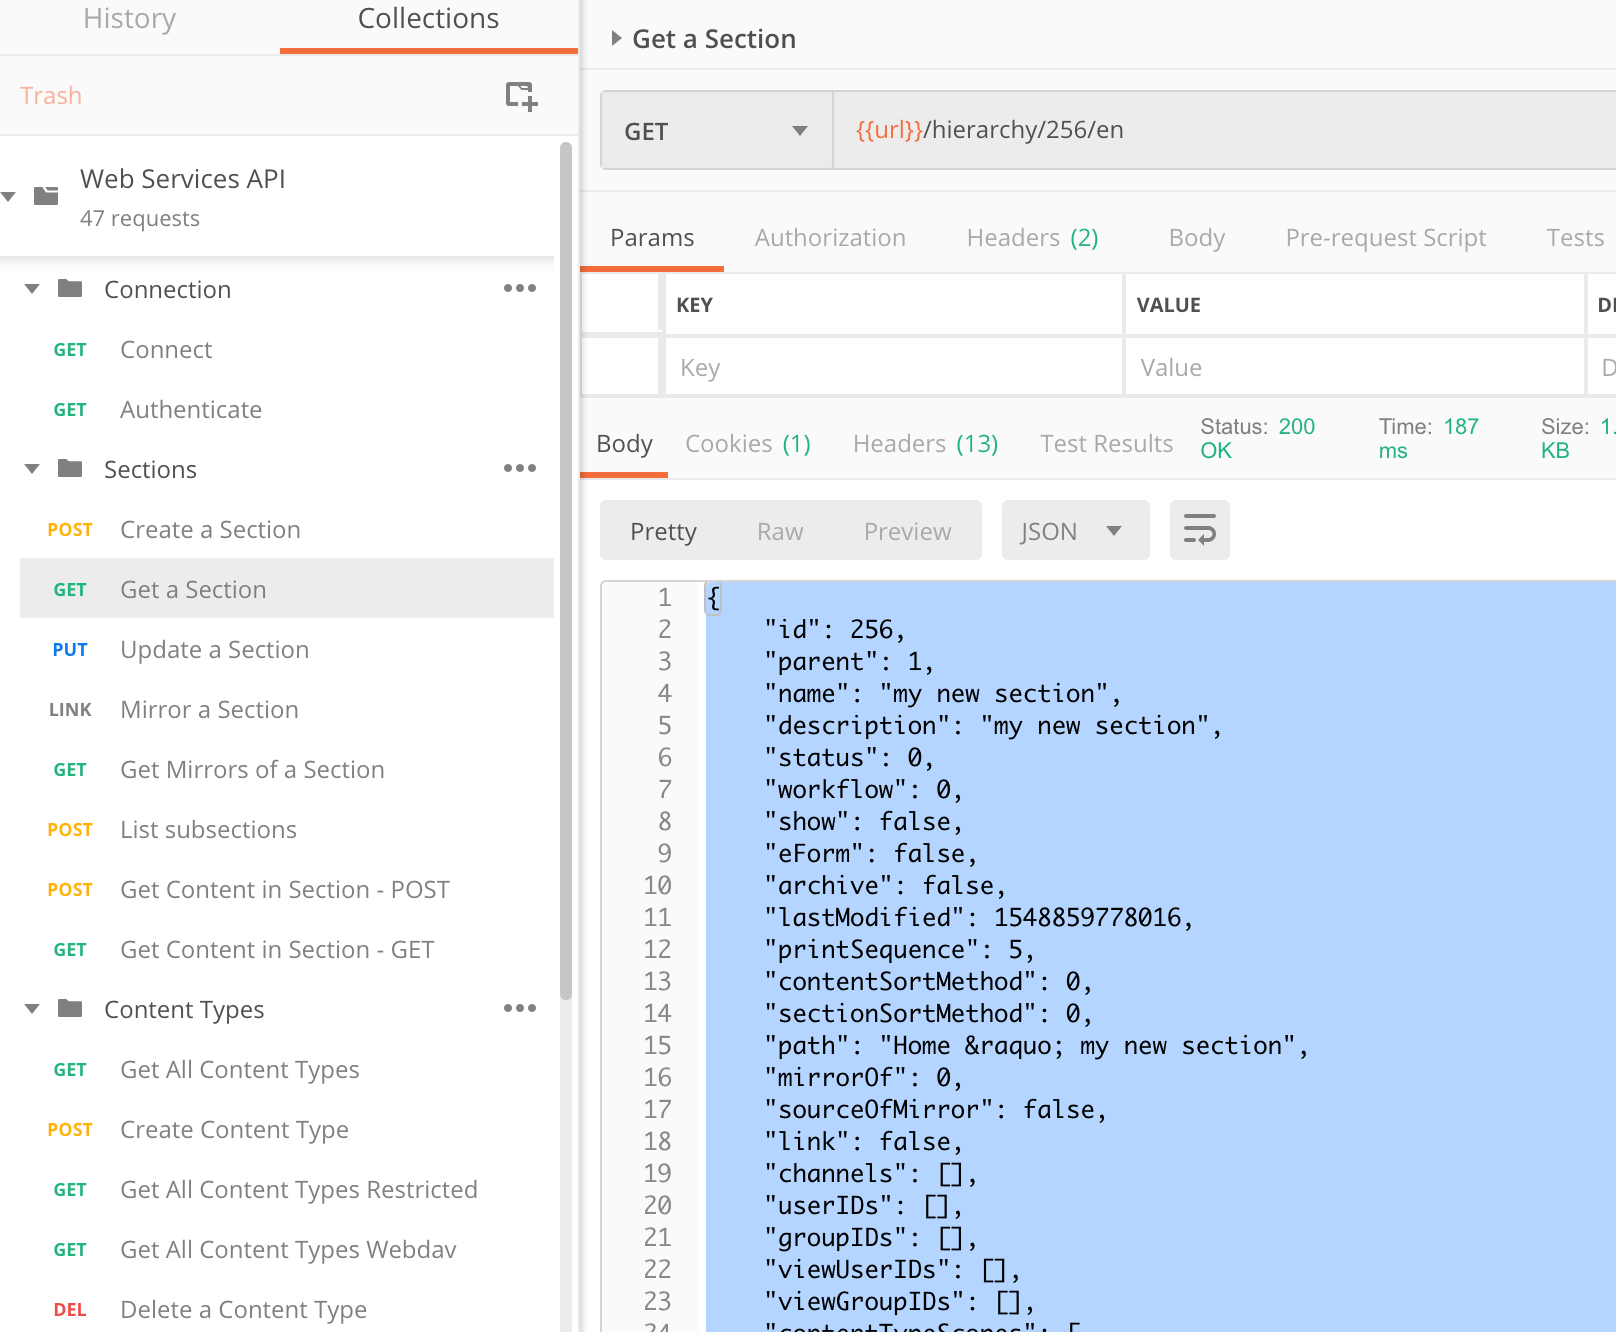Click the new collection icon

coord(521,96)
